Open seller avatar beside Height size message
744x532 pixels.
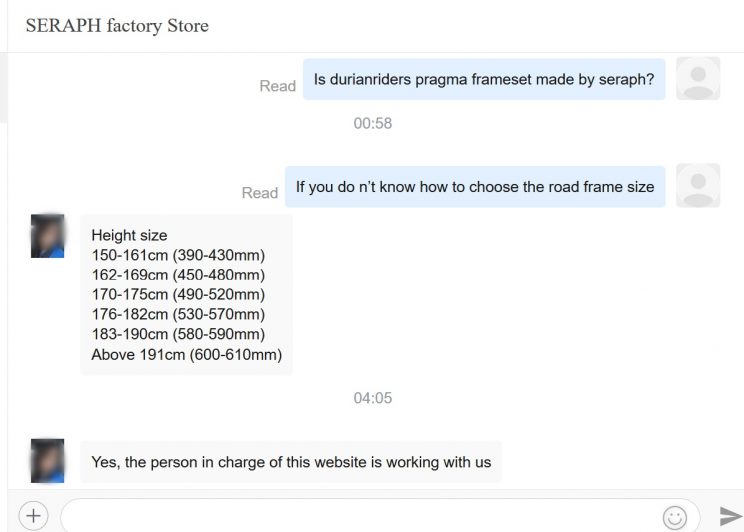coord(47,236)
